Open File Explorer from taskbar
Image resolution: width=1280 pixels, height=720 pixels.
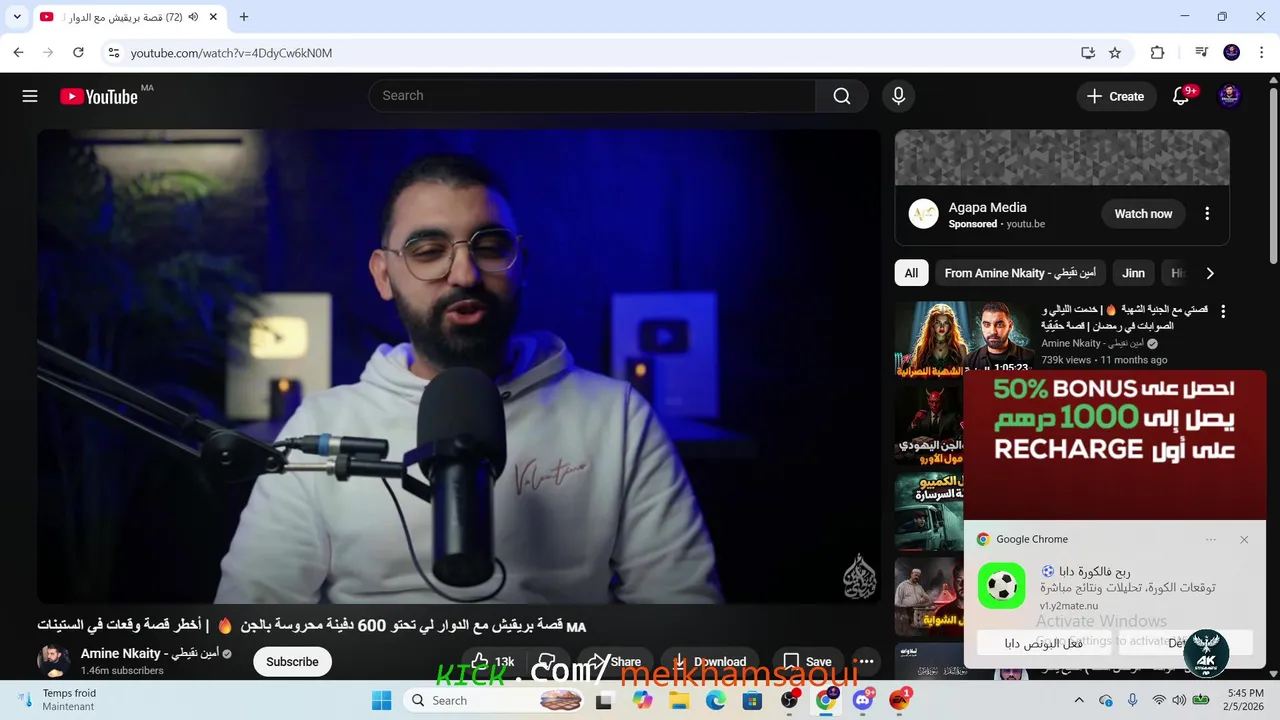coord(679,700)
